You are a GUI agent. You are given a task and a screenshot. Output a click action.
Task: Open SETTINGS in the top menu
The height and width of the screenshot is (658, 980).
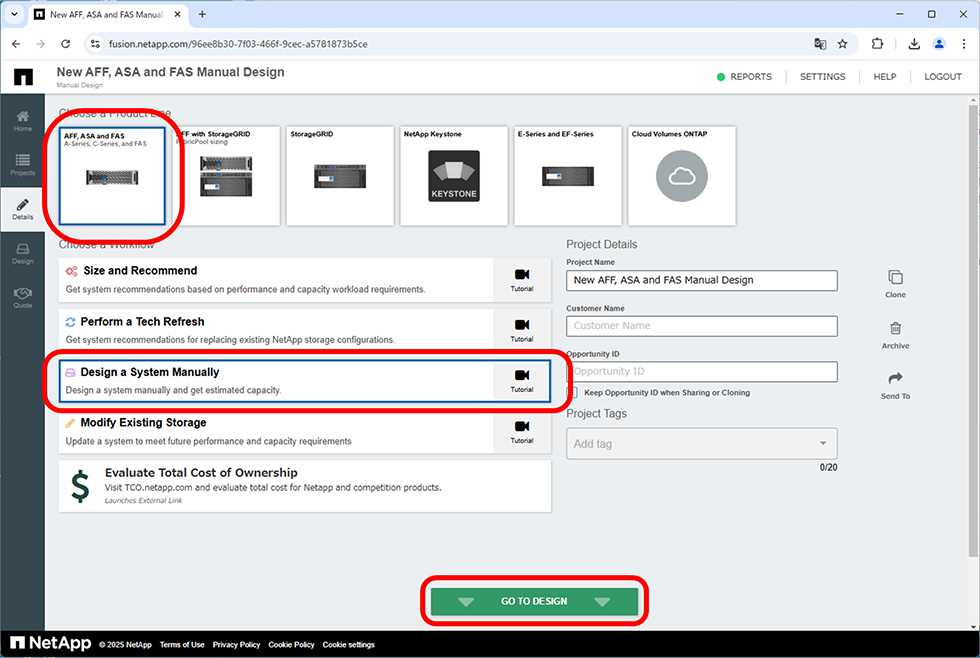click(x=822, y=76)
